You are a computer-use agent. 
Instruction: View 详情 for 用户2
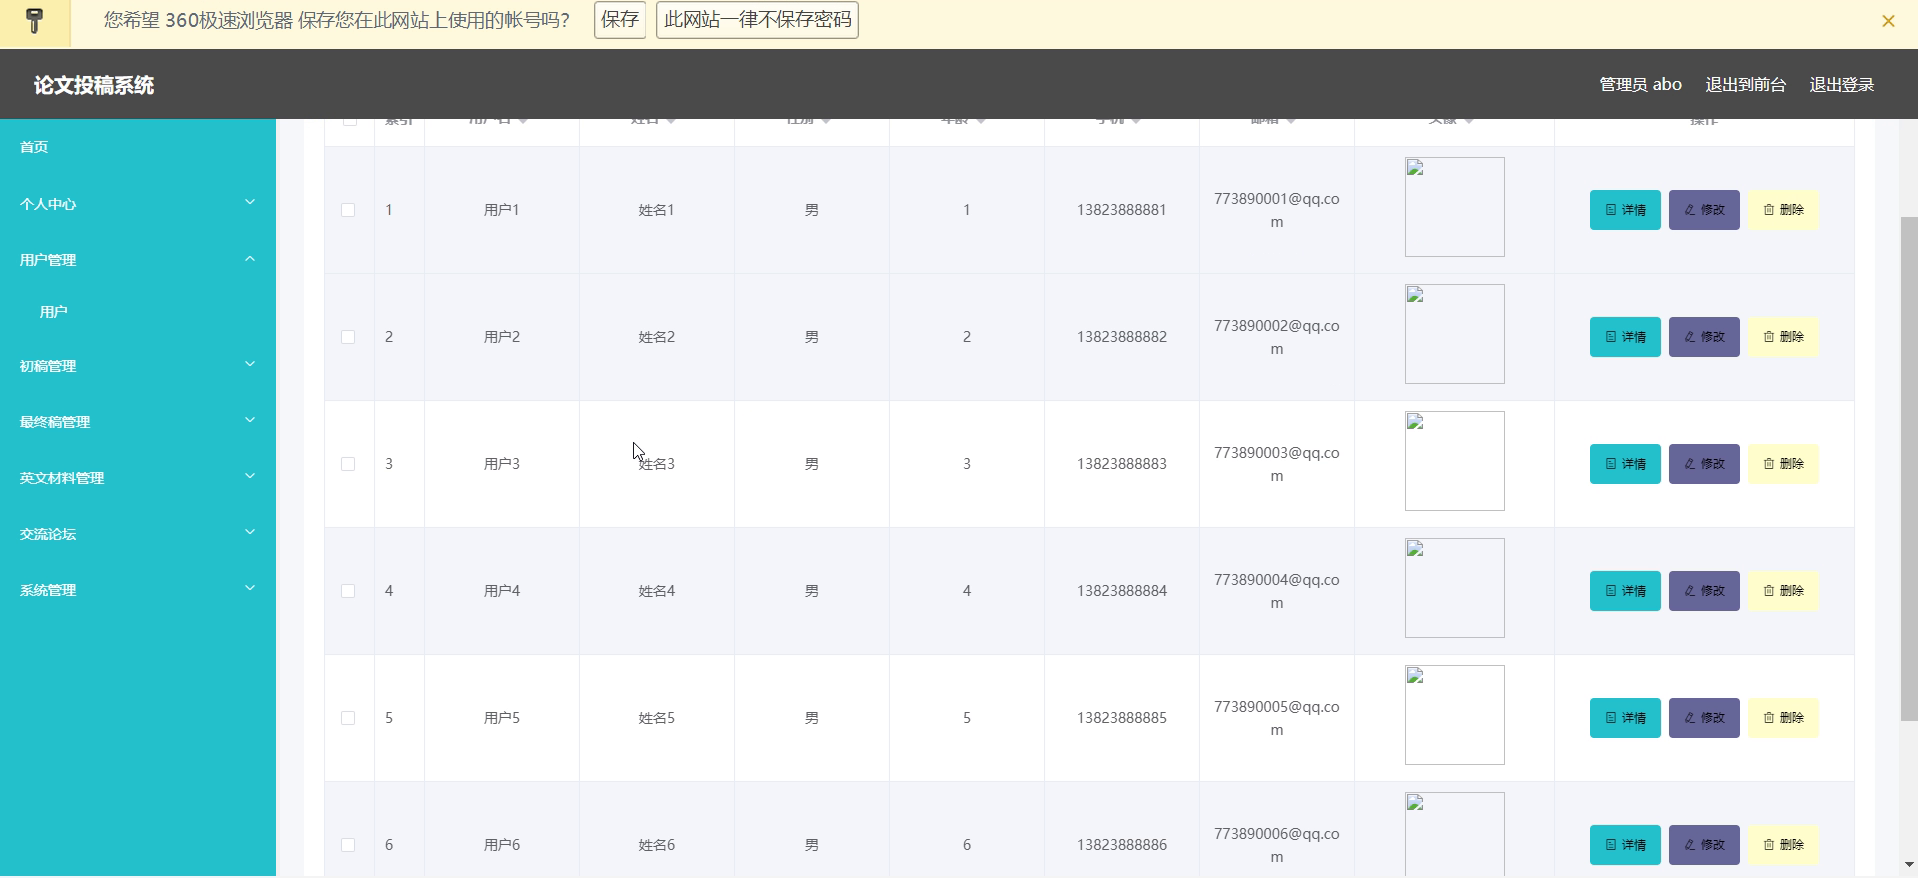click(1625, 337)
